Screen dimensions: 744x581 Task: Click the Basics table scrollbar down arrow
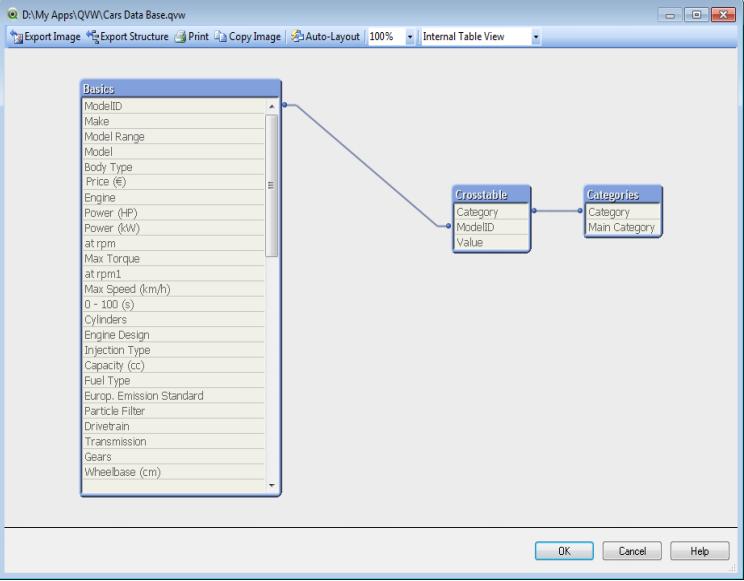(271, 485)
